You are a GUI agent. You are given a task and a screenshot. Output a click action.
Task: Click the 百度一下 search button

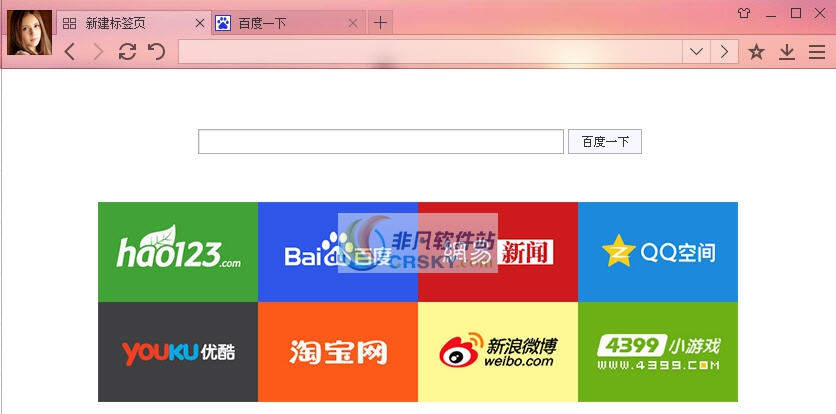[605, 141]
